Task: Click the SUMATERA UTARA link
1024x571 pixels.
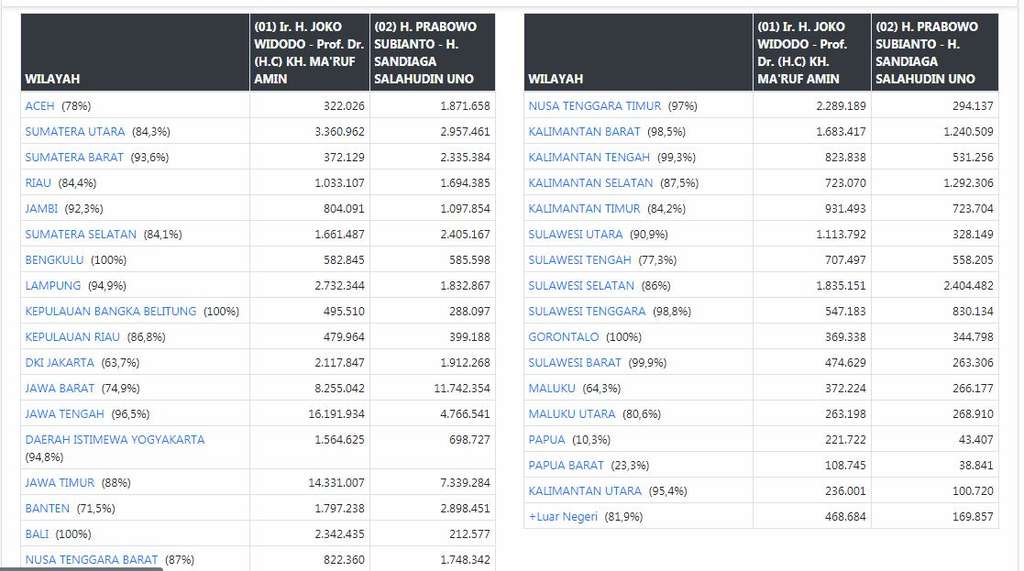Action: click(x=75, y=132)
